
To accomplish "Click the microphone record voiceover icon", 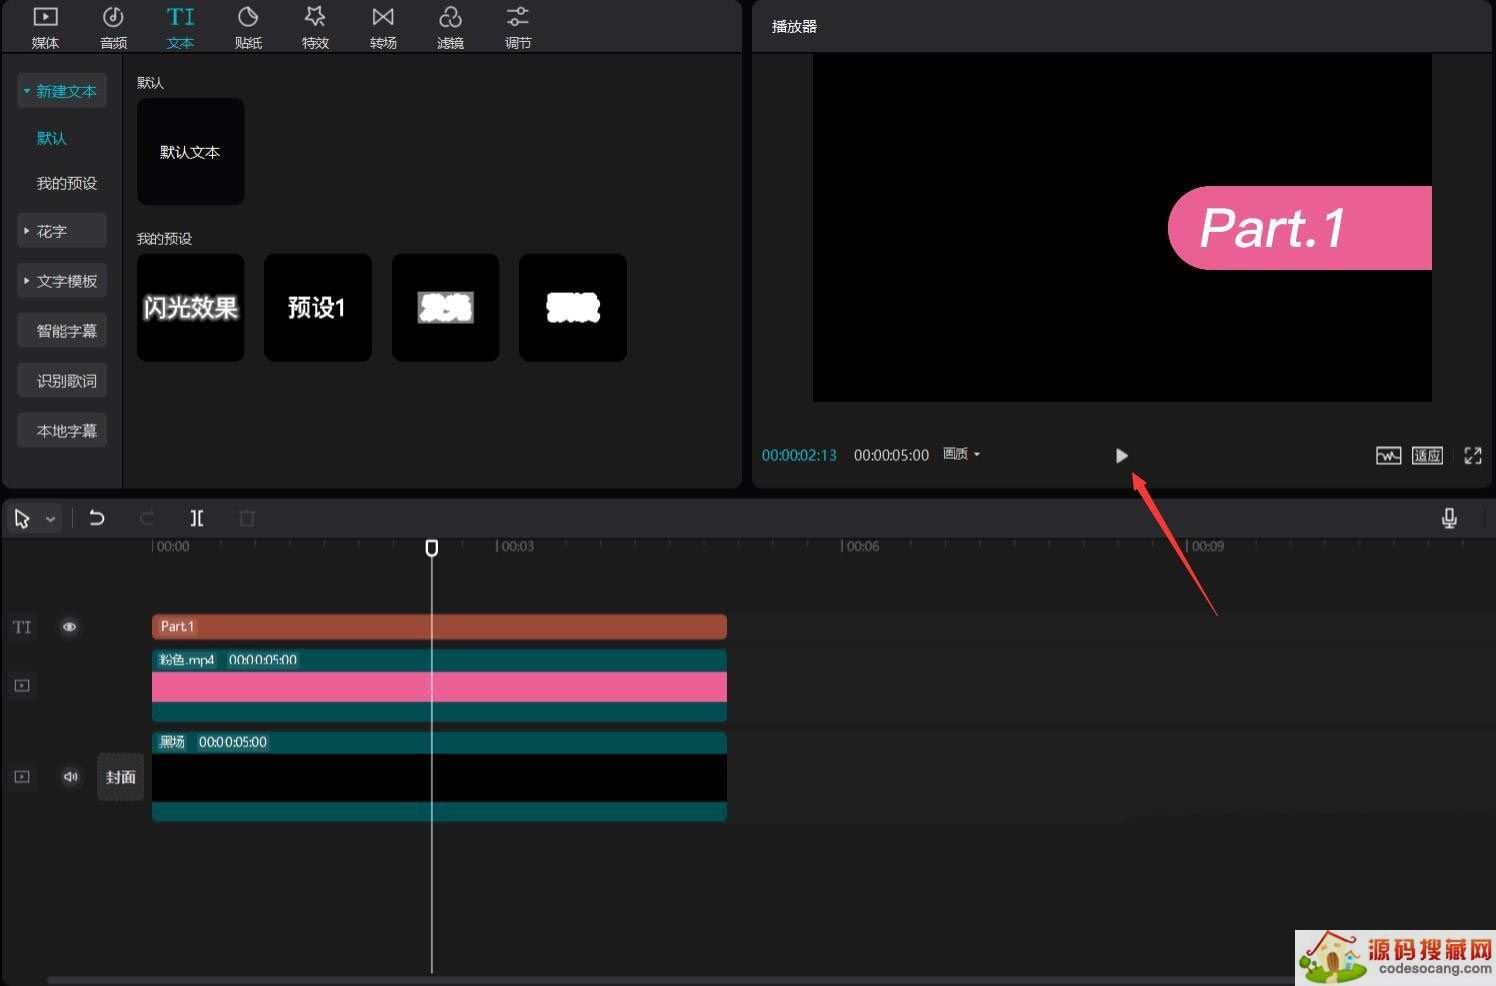I will pyautogui.click(x=1448, y=518).
